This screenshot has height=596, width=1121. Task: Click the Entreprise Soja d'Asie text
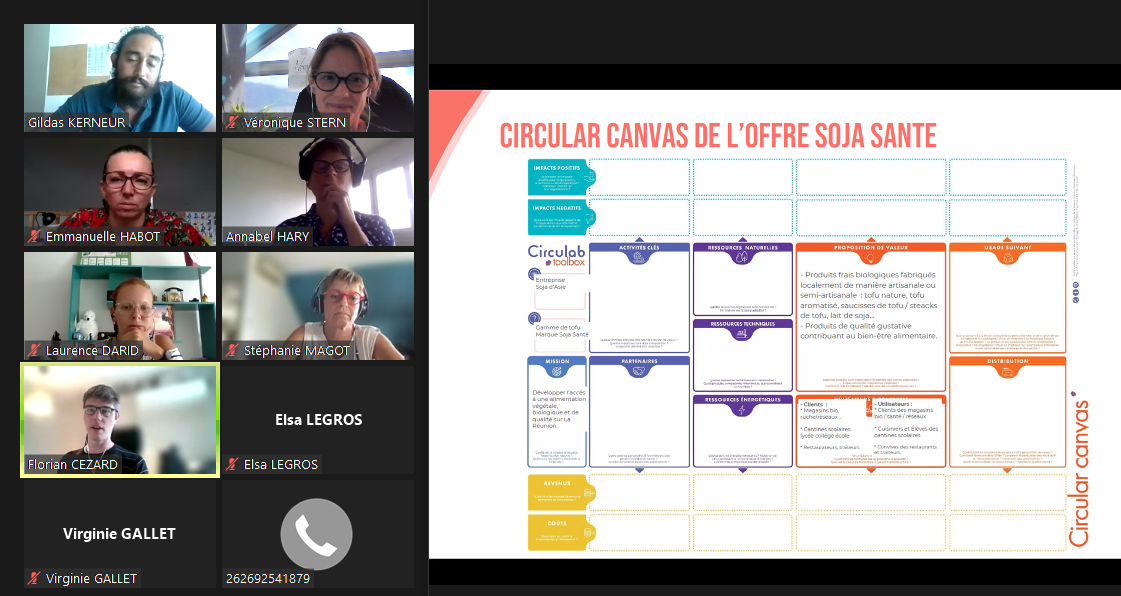(550, 284)
